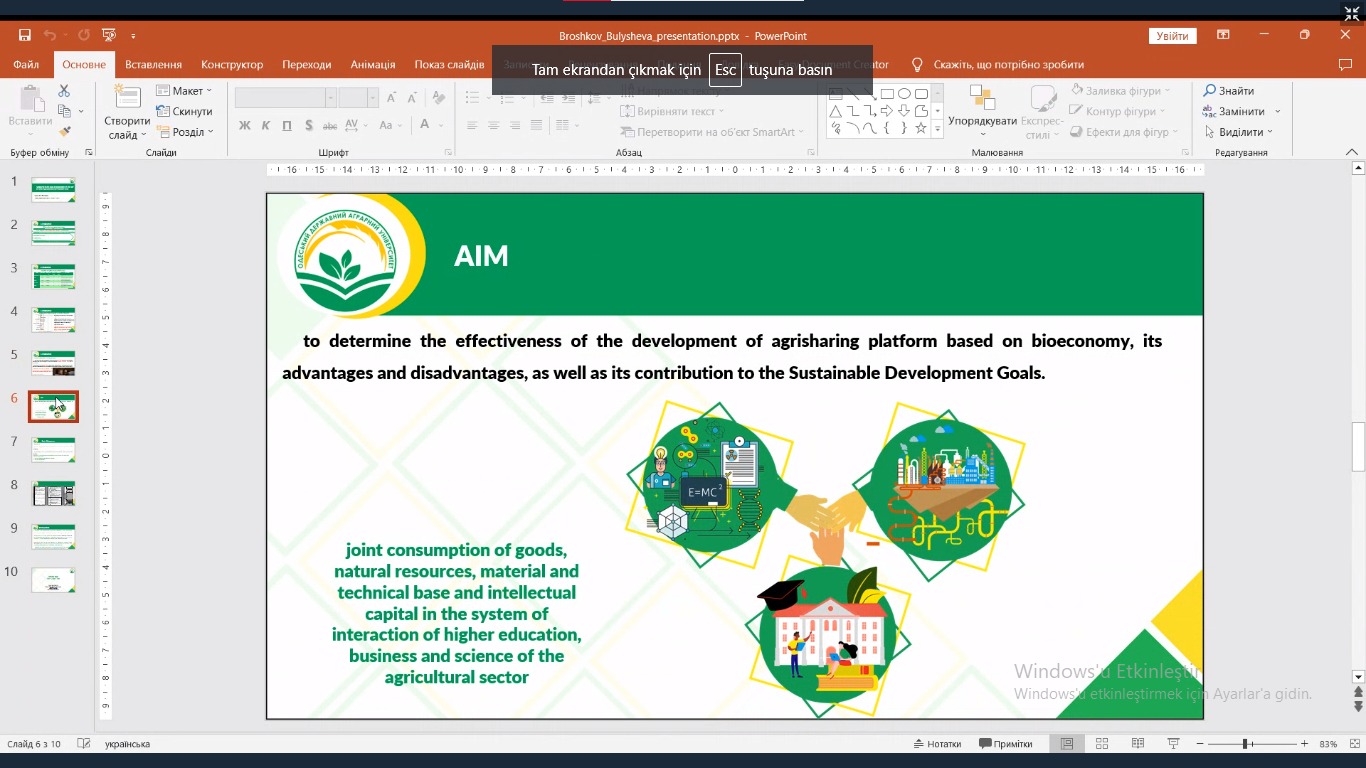This screenshot has width=1366, height=768.
Task: Open Заливка фігури shape fill
Action: click(1120, 91)
